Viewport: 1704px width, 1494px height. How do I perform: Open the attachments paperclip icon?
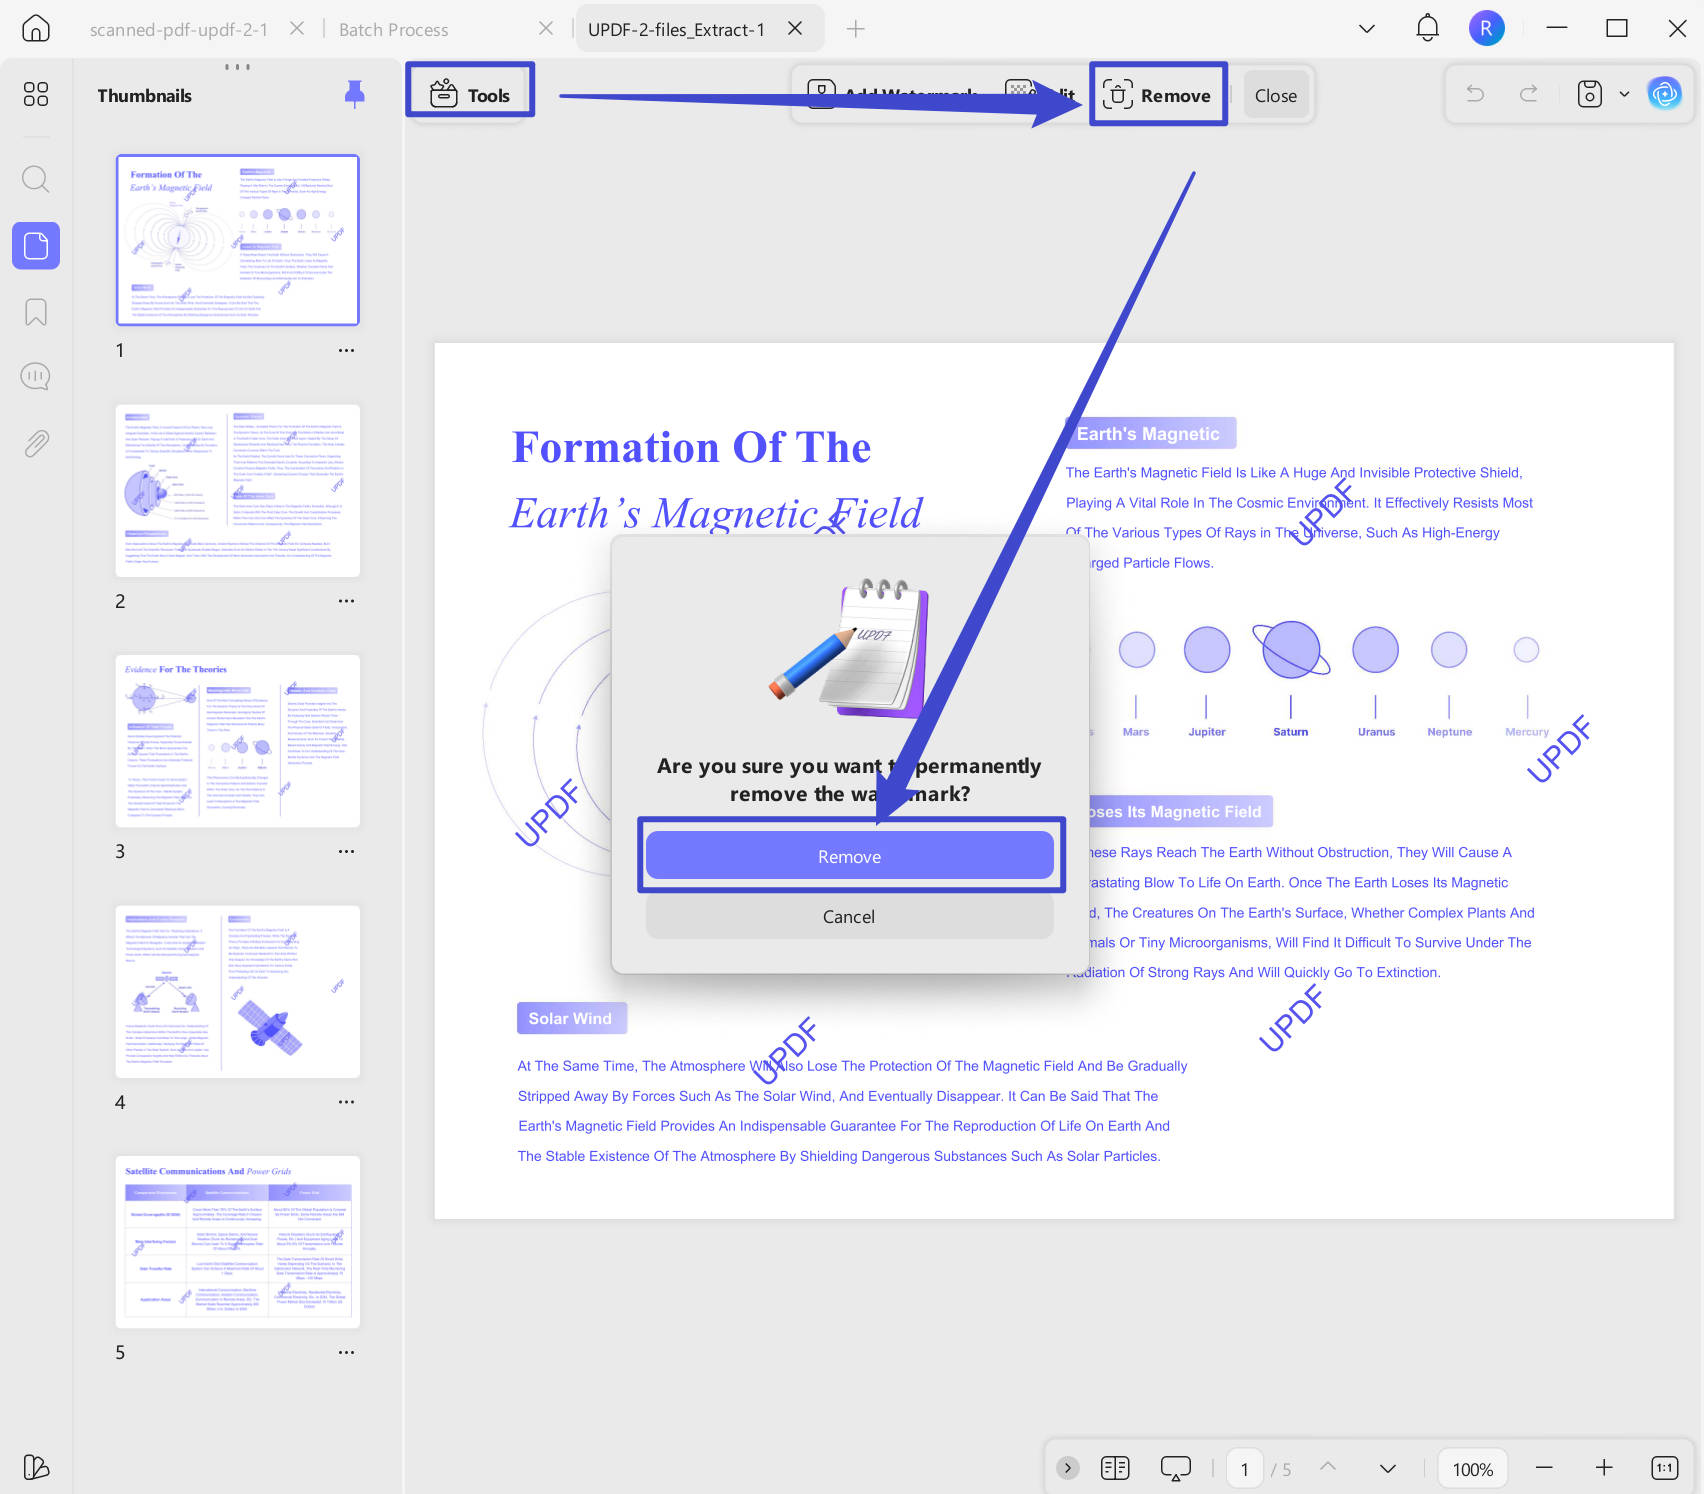36,443
